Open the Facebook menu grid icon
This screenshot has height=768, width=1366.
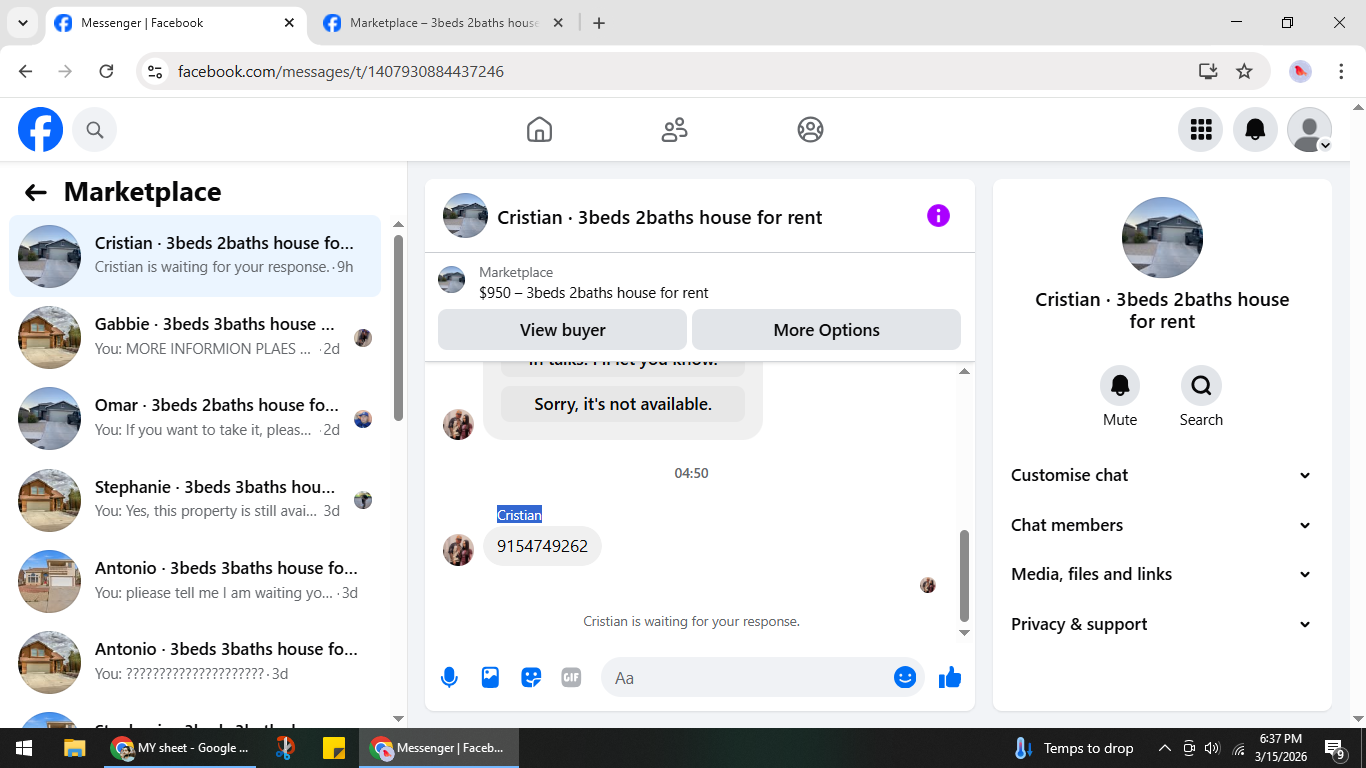1201,129
